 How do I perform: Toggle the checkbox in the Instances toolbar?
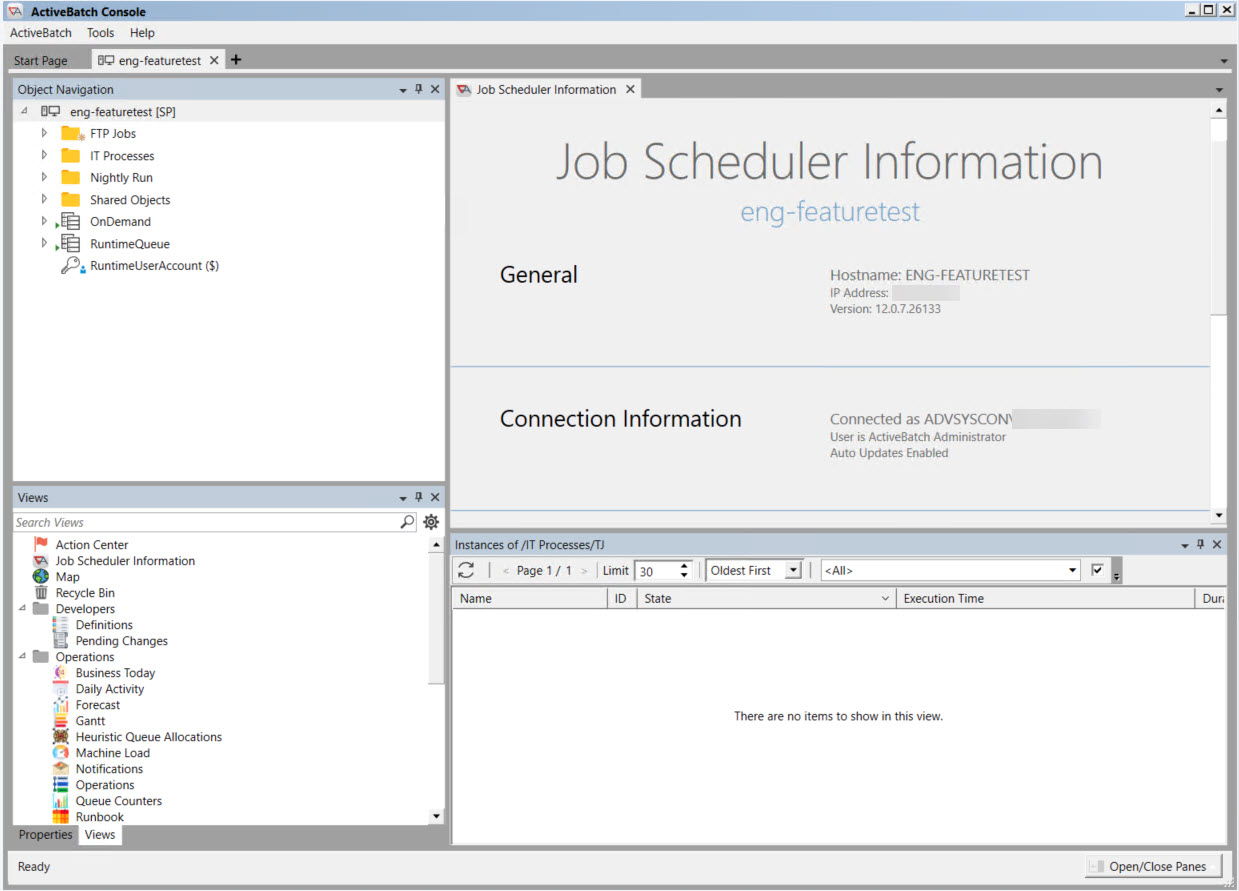point(1097,570)
